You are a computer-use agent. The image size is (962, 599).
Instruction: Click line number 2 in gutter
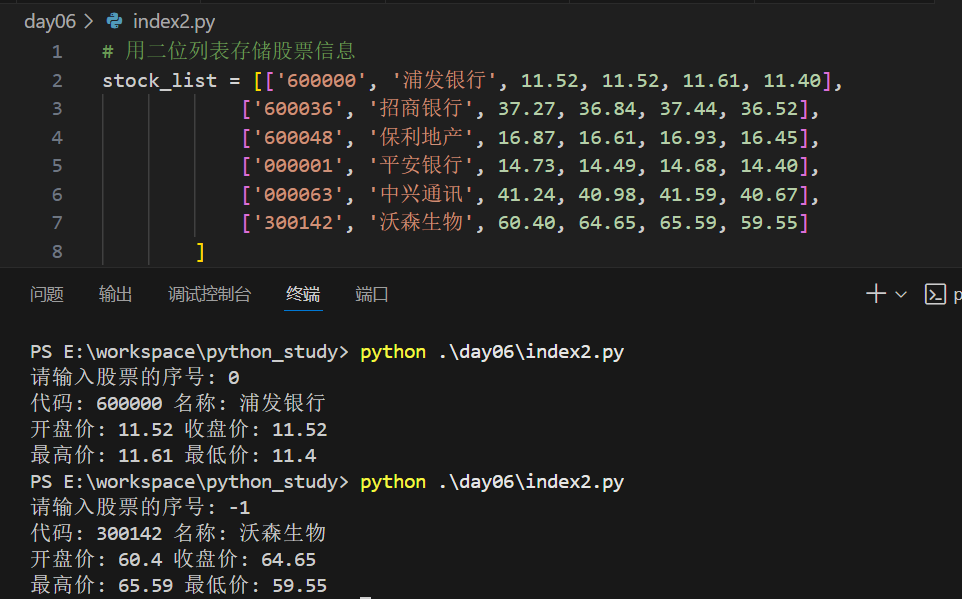click(57, 80)
